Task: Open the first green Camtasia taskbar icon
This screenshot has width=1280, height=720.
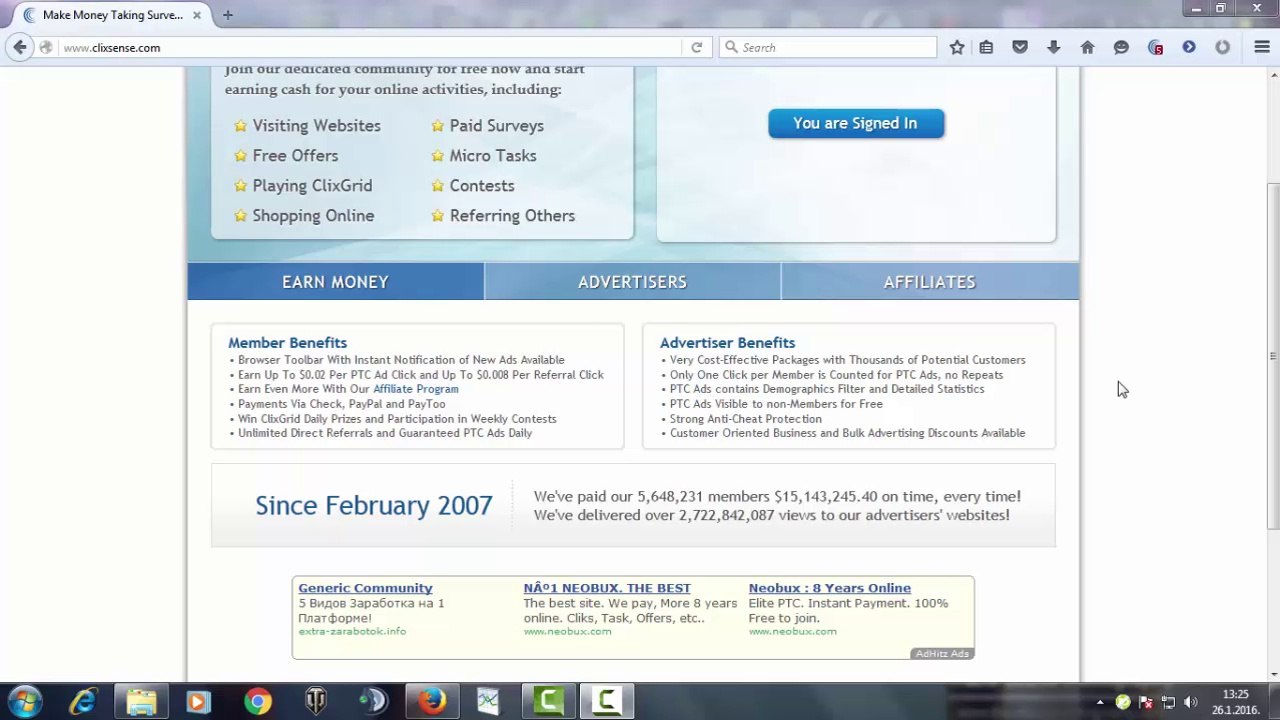Action: 548,702
